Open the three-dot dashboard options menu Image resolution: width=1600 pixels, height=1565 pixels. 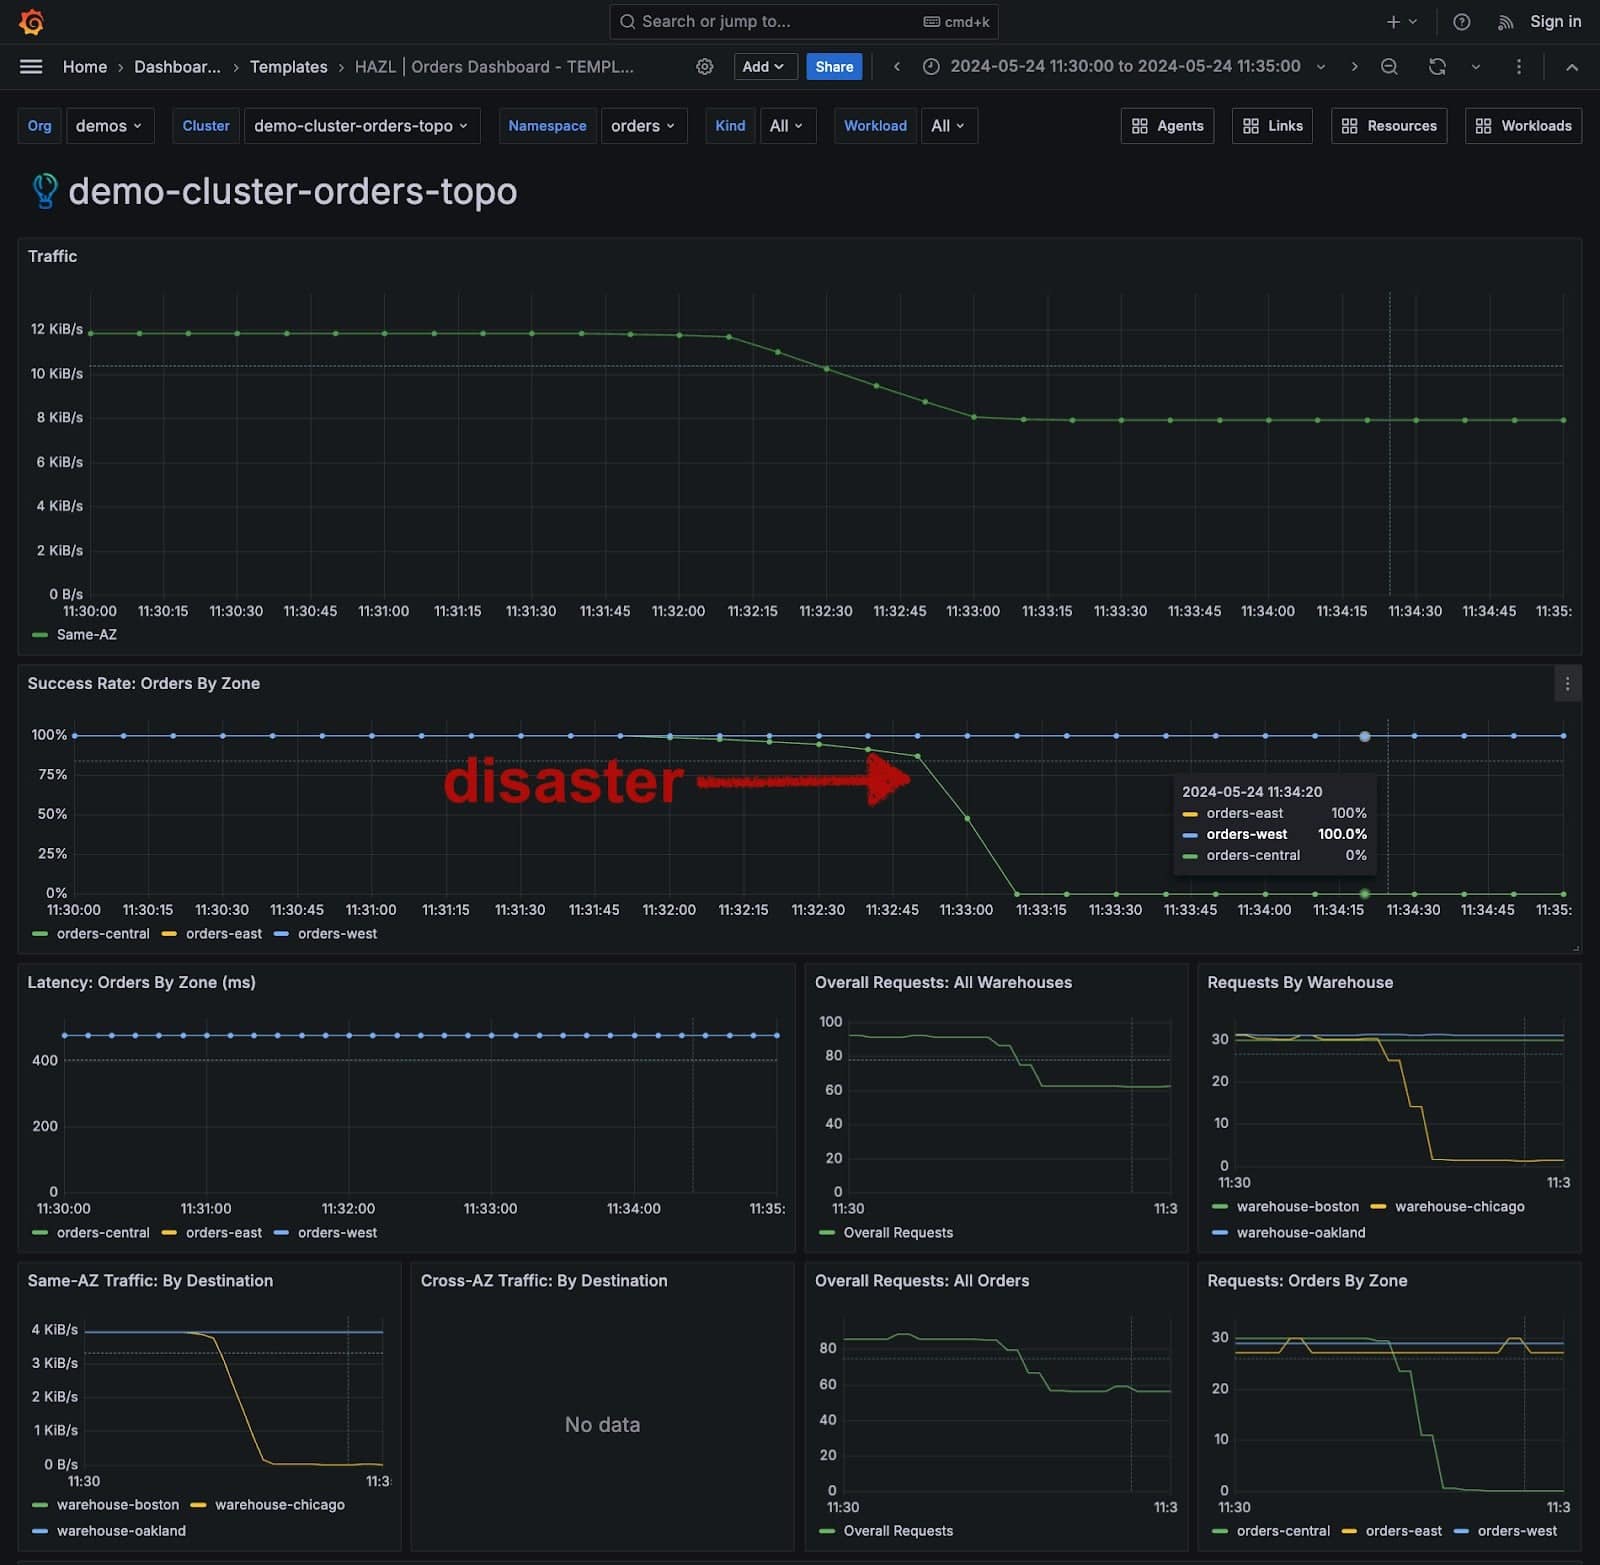pyautogui.click(x=1519, y=66)
